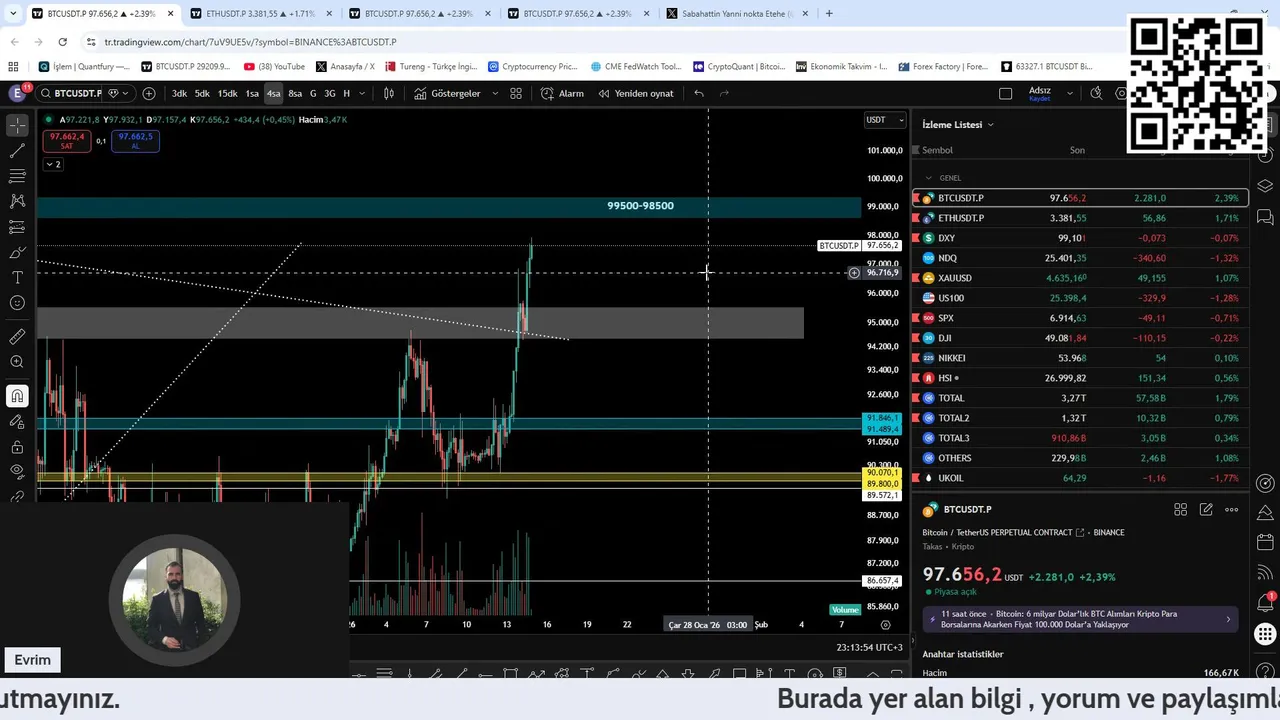Select DXY row in watchlist
The height and width of the screenshot is (720, 1280).
[x=1081, y=238]
